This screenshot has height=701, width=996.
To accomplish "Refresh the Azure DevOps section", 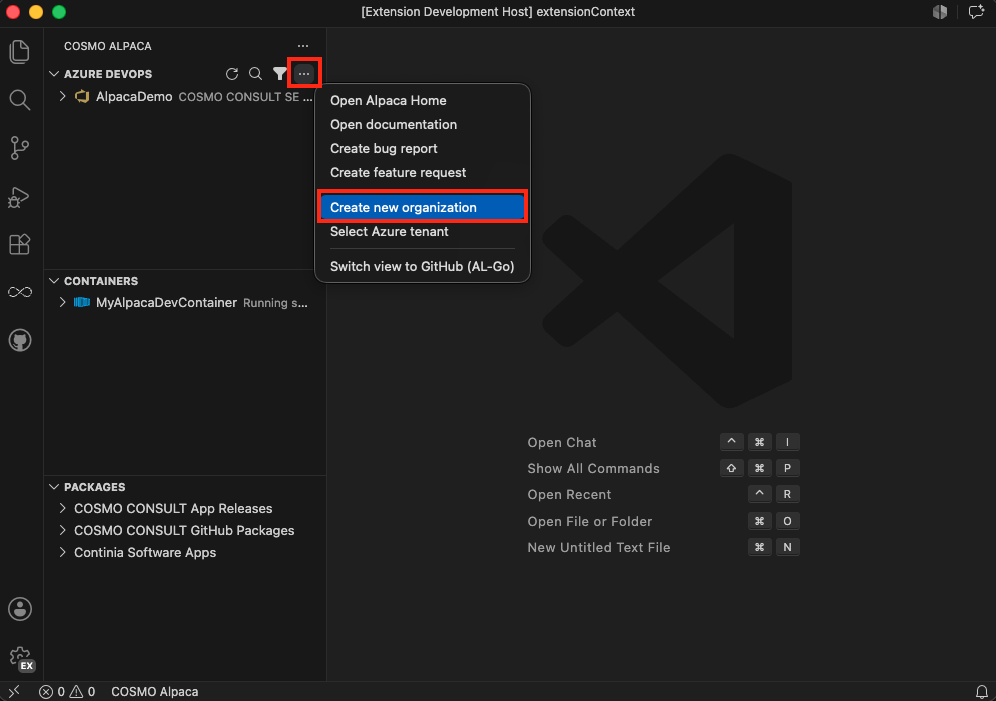I will pyautogui.click(x=232, y=74).
